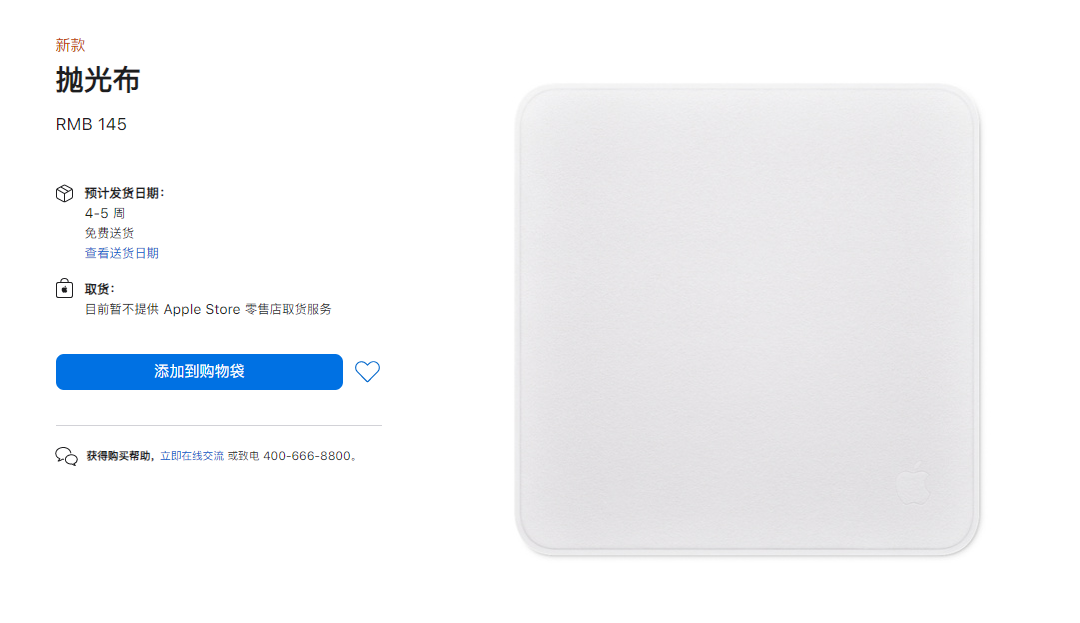This screenshot has height=623, width=1080.
Task: Click the shipping box icon
Action: click(64, 193)
